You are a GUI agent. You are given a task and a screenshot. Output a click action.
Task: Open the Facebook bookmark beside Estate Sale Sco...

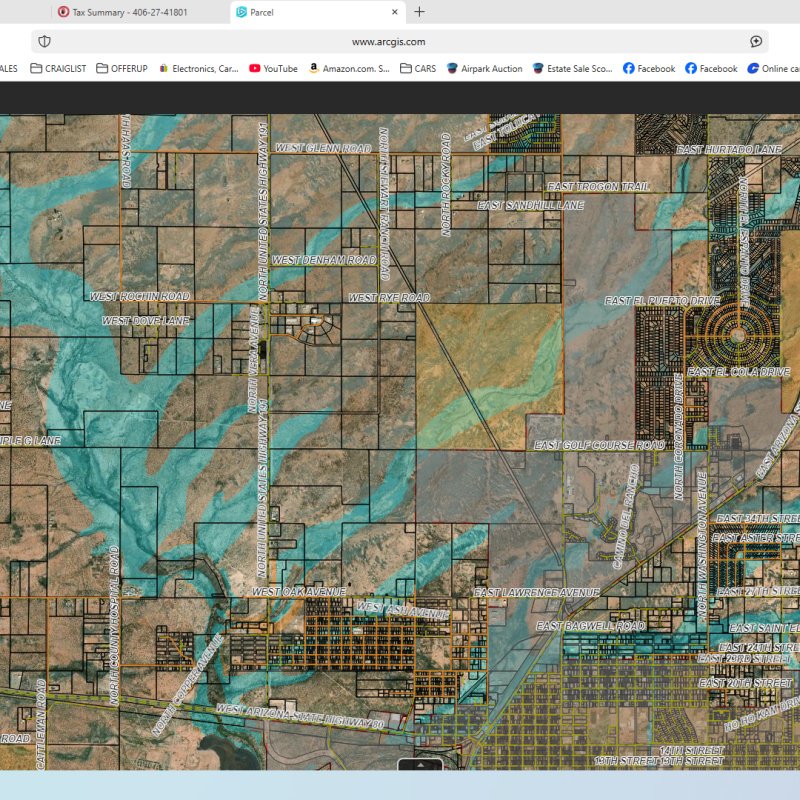[649, 68]
